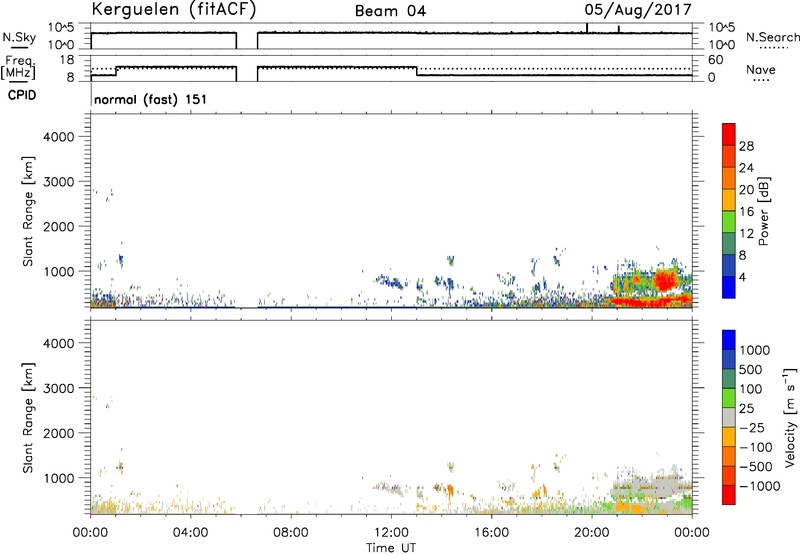Click the Time UT axis title
The image size is (800, 554).
click(391, 548)
